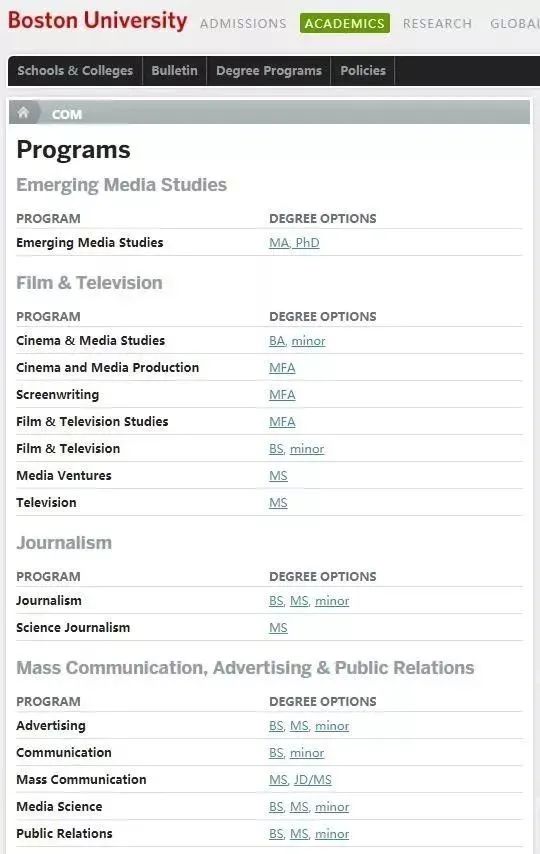Open the Boston University logo link

click(x=98, y=21)
